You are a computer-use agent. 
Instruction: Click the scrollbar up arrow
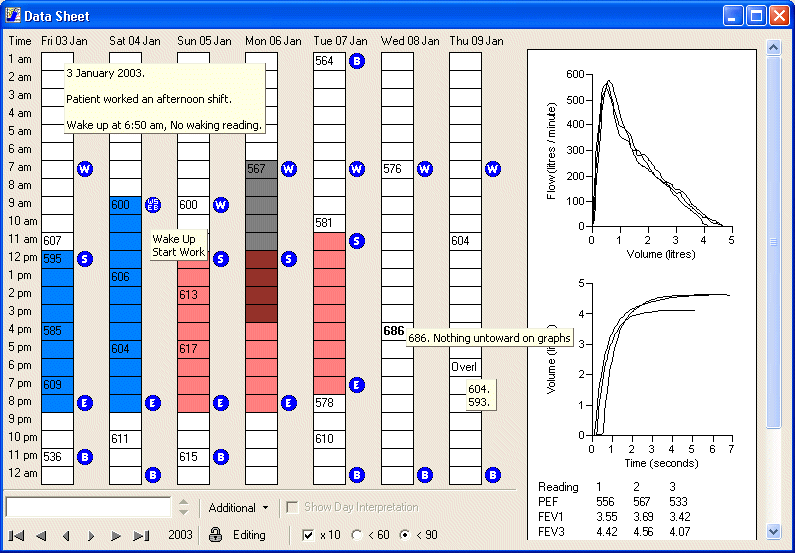click(x=773, y=48)
